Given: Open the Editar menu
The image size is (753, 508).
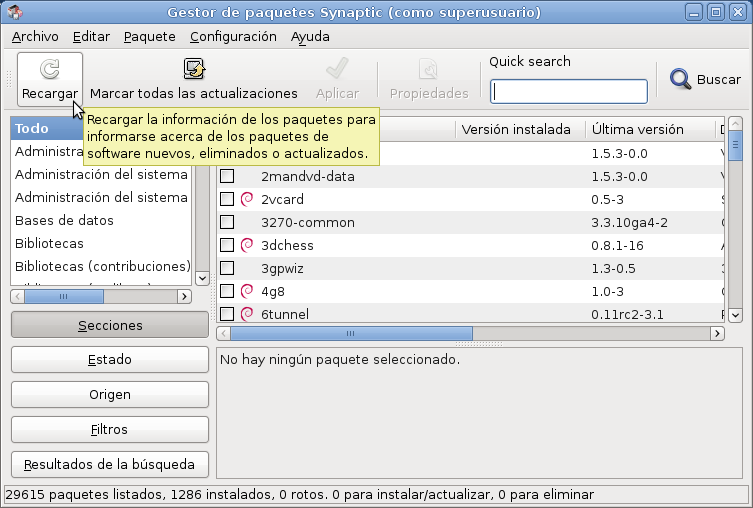Looking at the screenshot, I should (91, 36).
